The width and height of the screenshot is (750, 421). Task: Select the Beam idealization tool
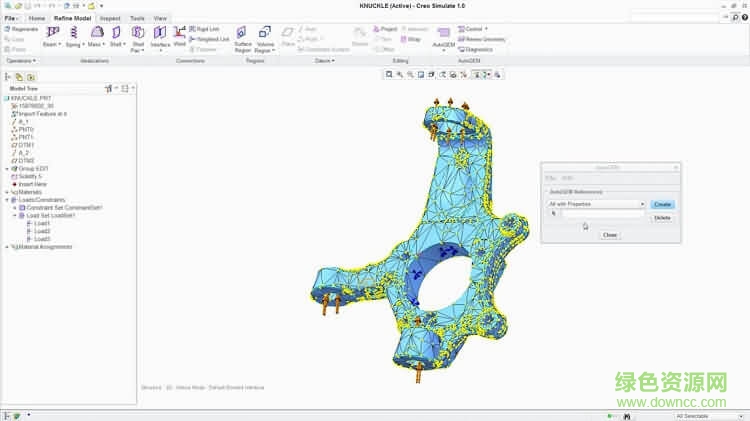(x=50, y=35)
